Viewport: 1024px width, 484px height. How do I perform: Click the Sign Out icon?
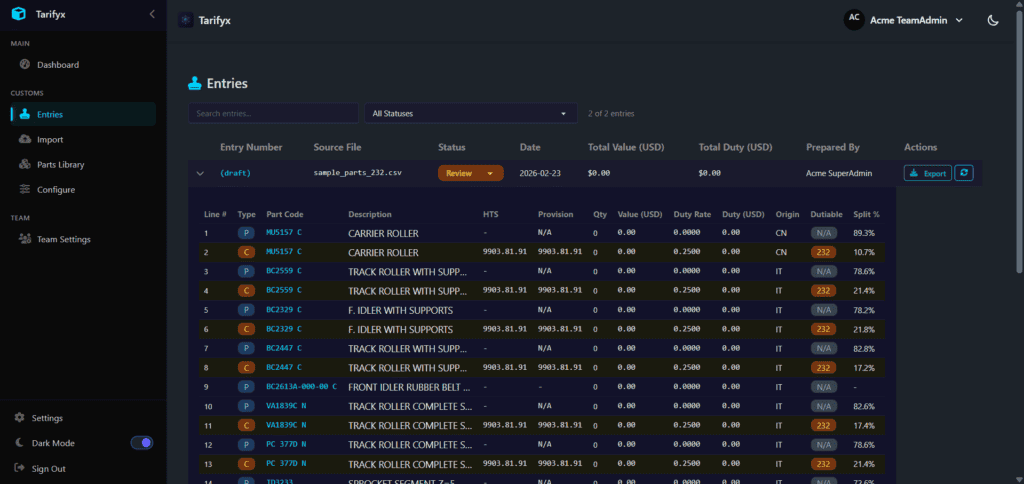click(21, 468)
